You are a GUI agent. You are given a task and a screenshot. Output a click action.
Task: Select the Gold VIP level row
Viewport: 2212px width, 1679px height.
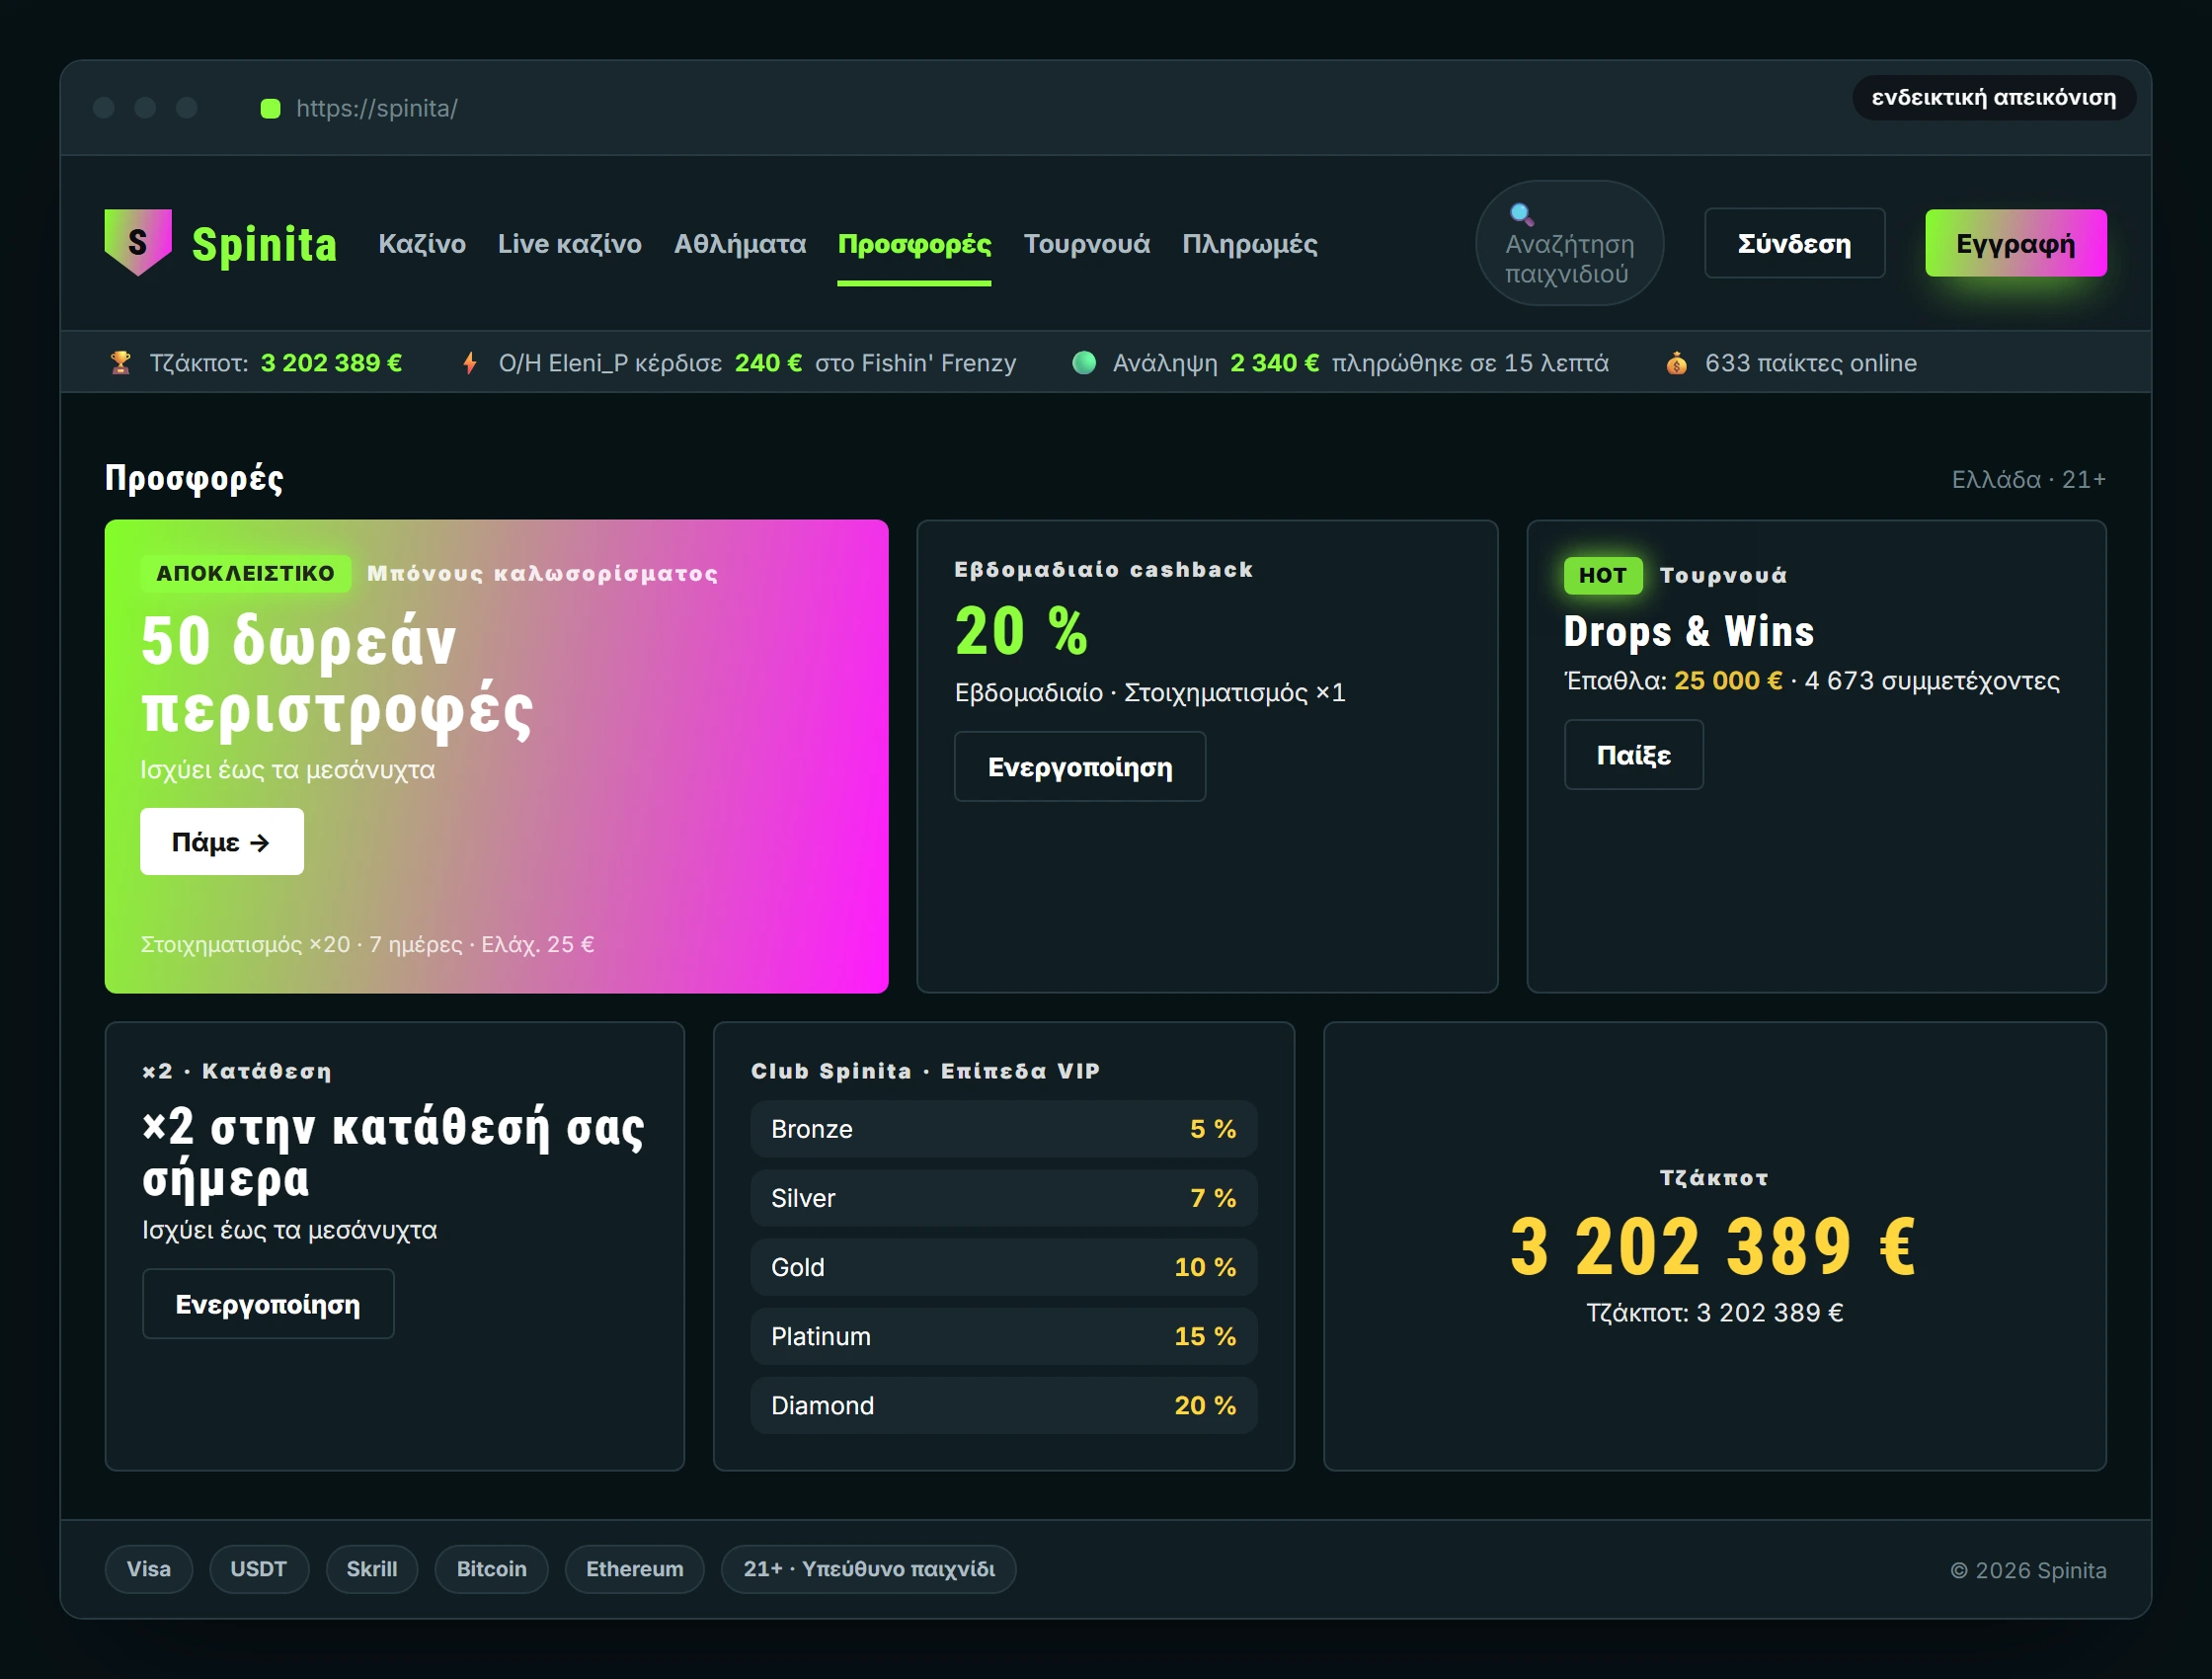tap(1004, 1267)
